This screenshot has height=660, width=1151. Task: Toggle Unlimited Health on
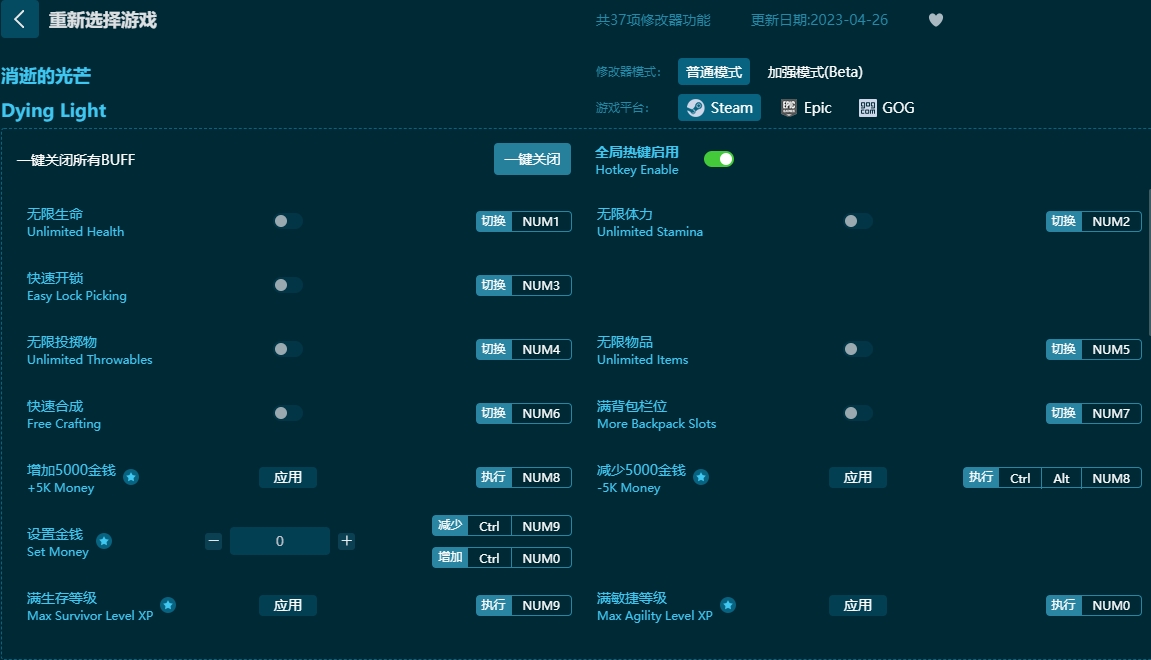tap(288, 221)
